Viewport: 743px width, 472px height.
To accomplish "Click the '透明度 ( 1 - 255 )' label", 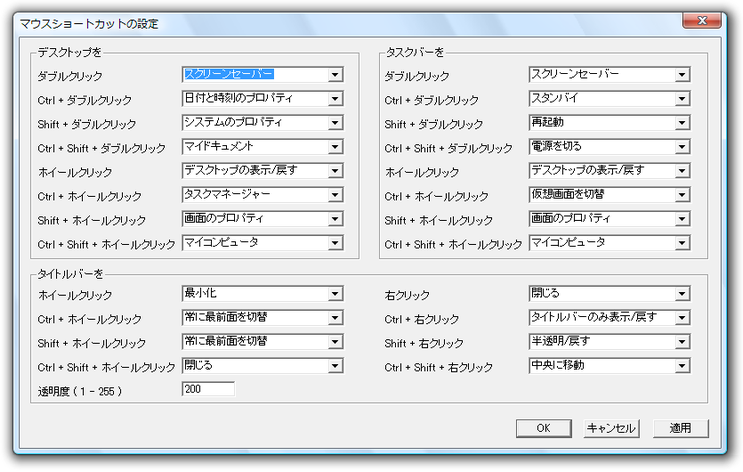I will (x=80, y=391).
